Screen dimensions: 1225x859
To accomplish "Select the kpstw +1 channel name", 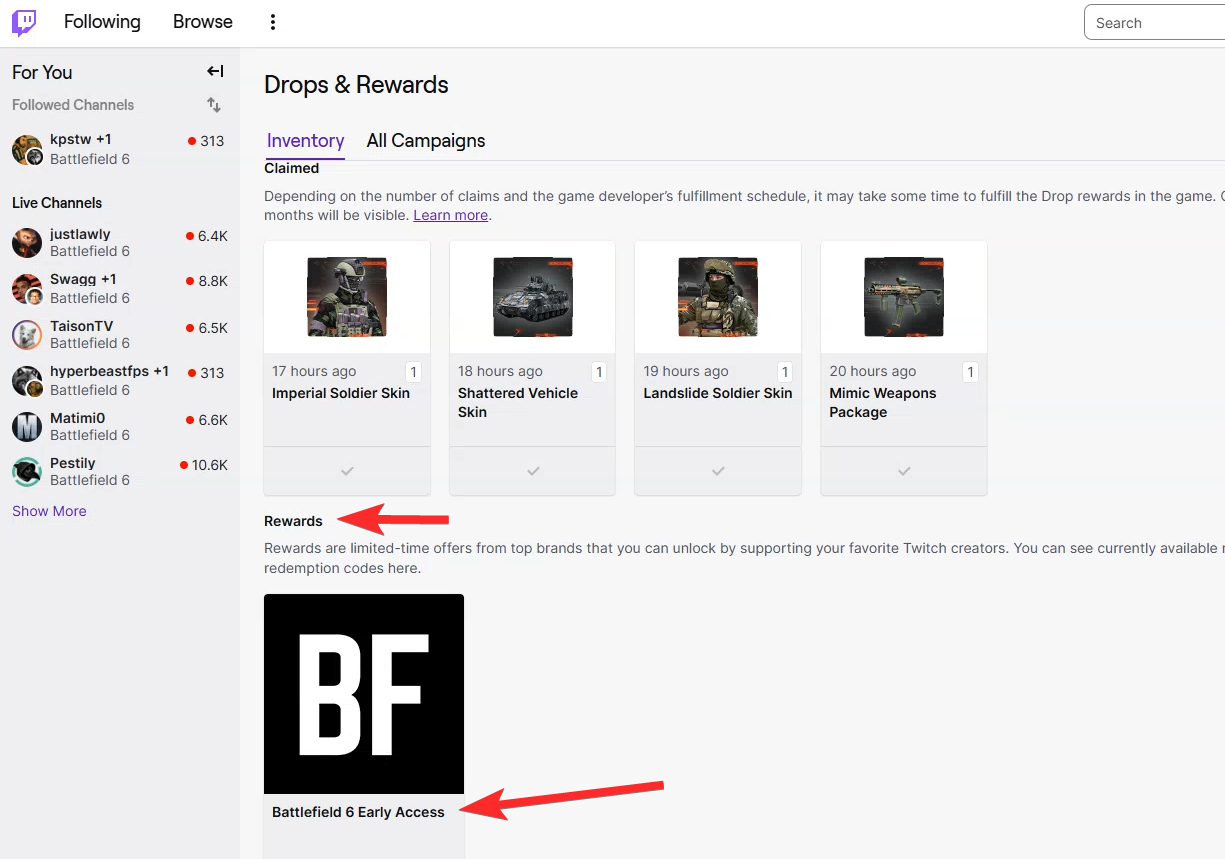I will coord(81,139).
